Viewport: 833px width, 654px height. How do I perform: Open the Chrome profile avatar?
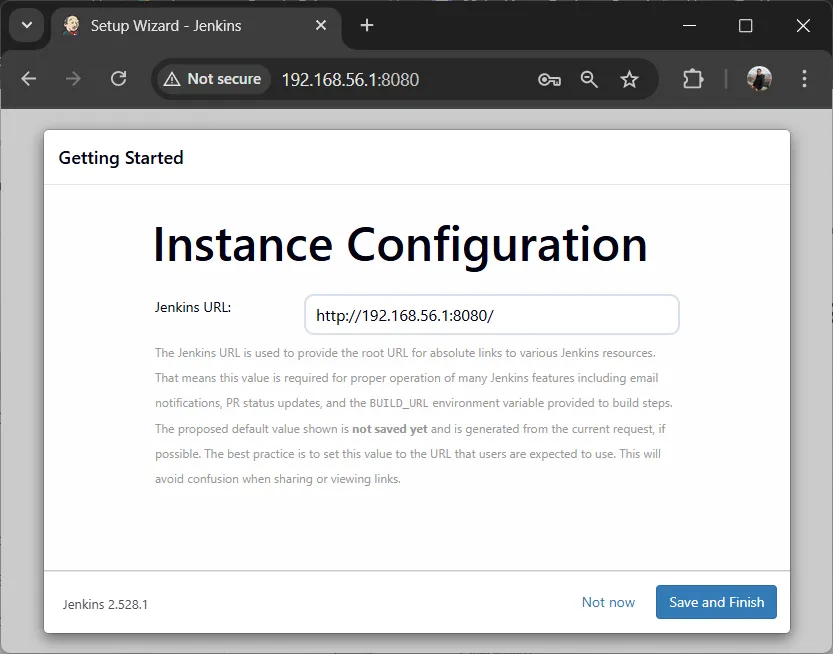click(760, 79)
